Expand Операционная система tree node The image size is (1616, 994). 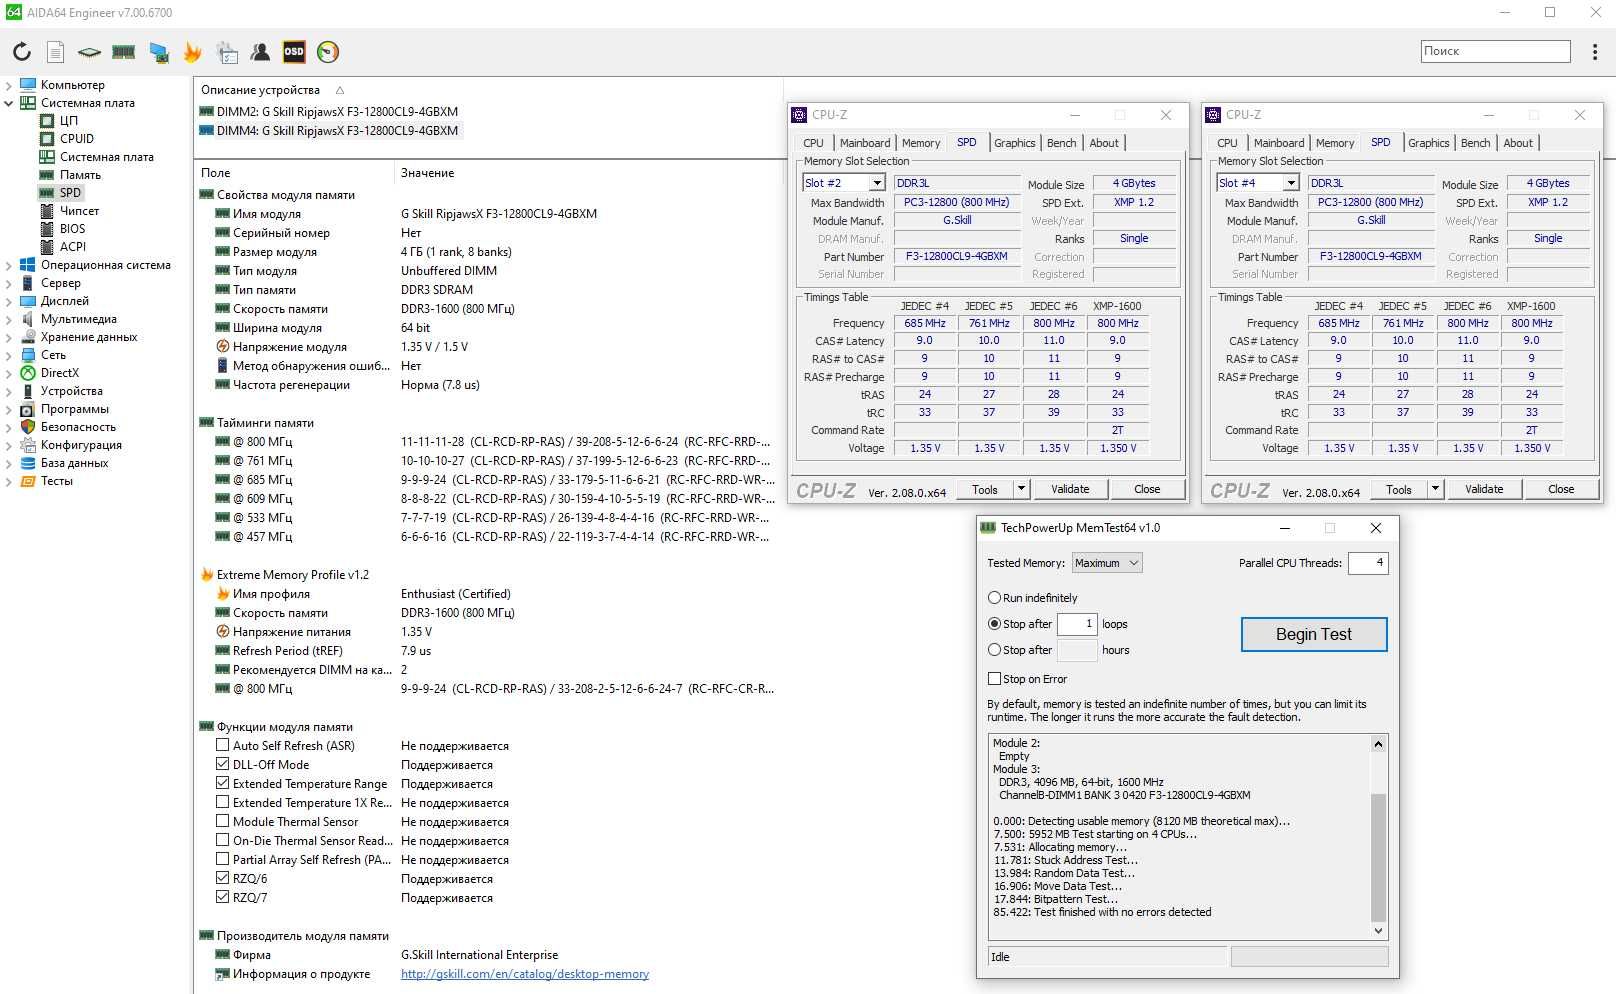[9, 266]
